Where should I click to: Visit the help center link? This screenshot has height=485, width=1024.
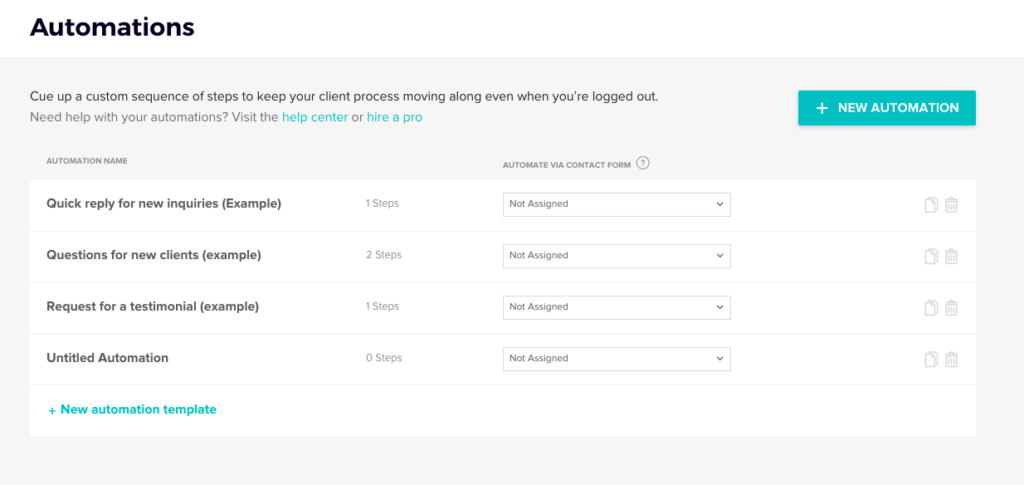pos(314,117)
